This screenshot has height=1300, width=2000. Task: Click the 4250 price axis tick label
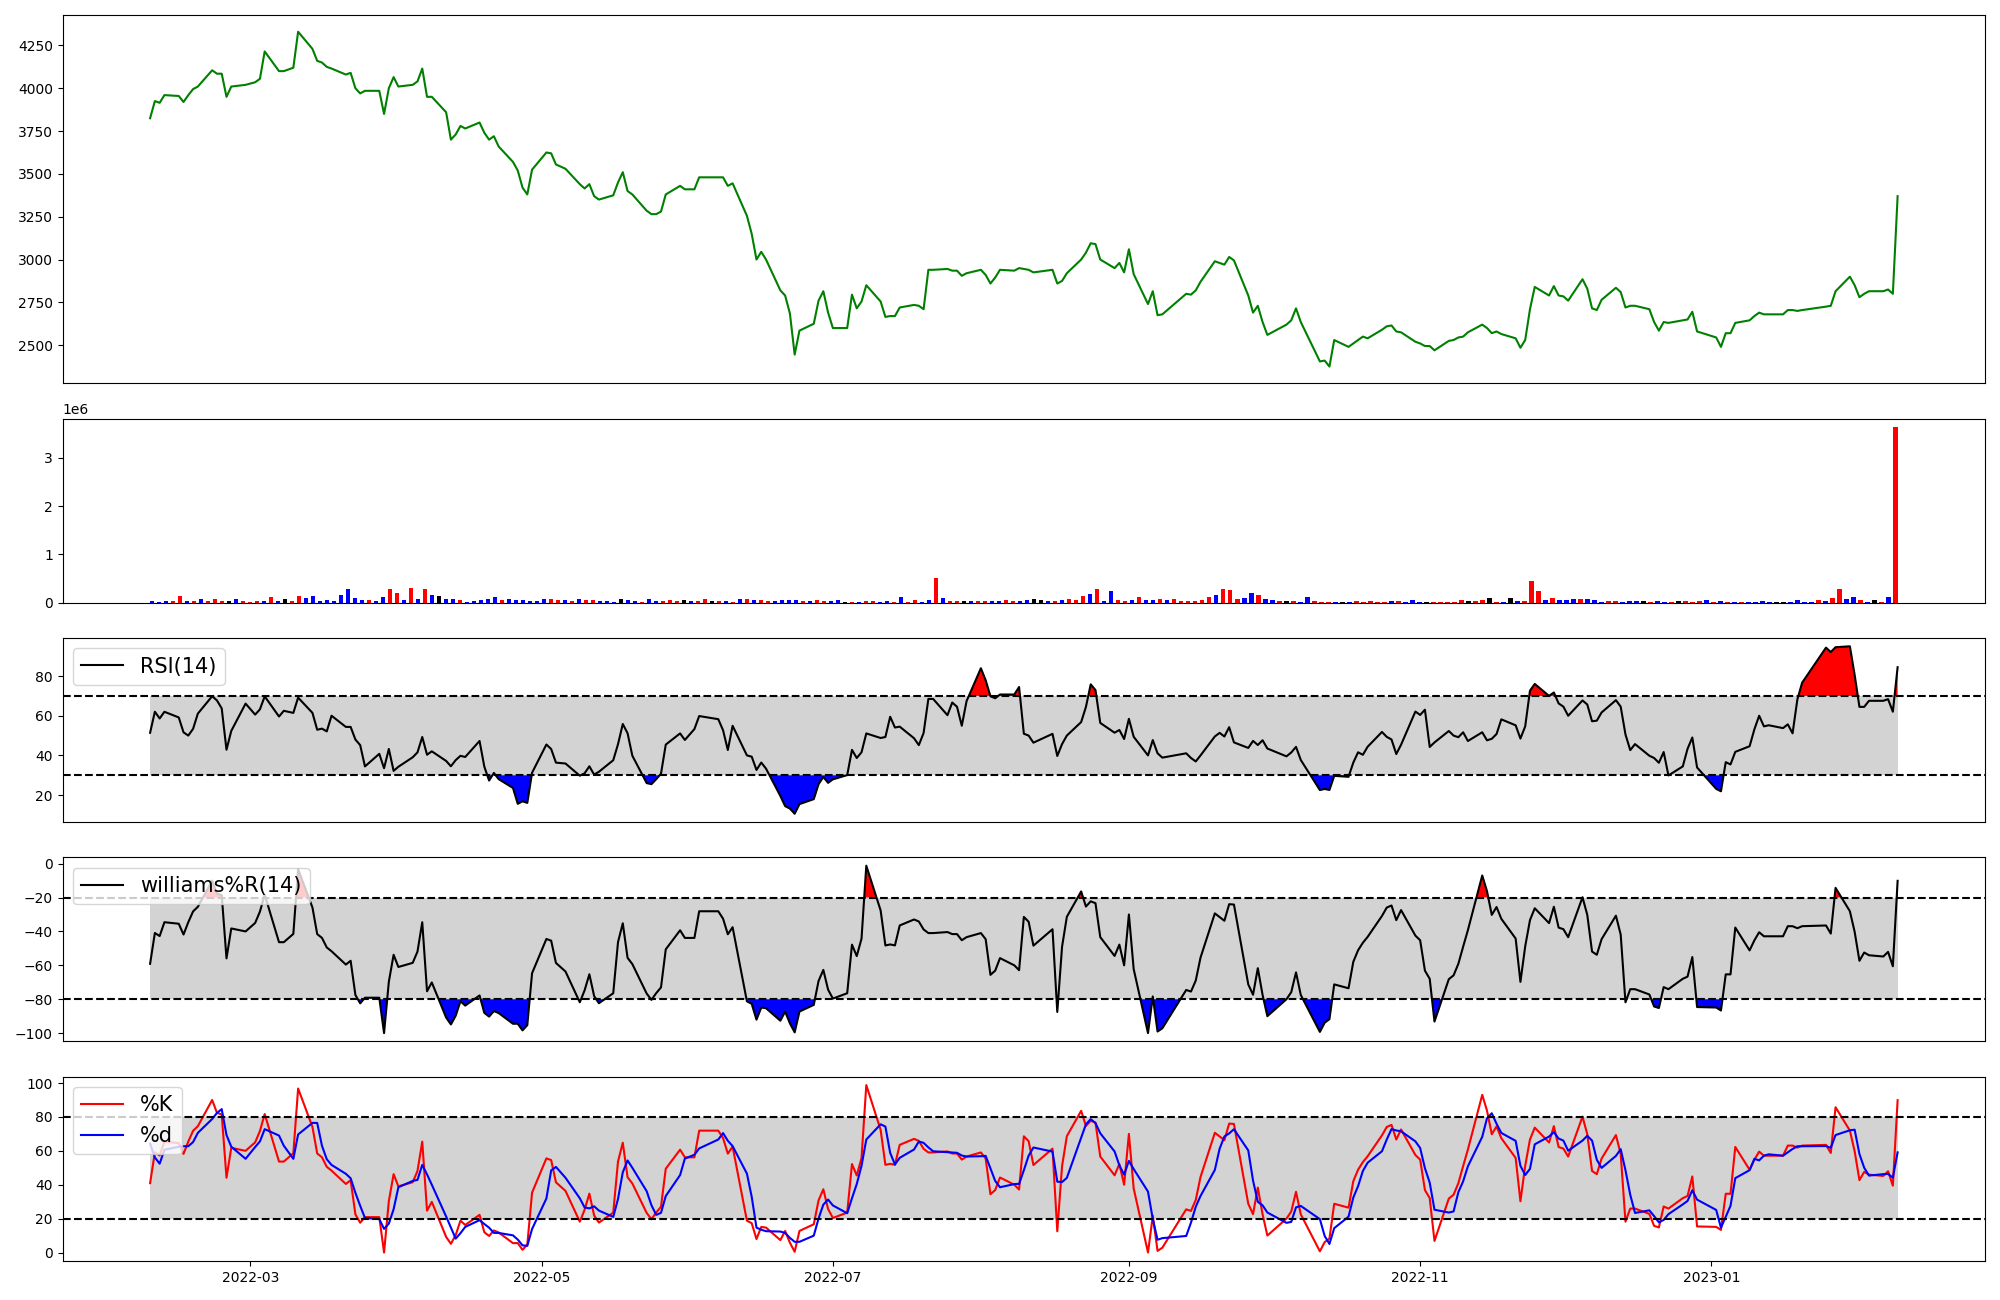[x=36, y=46]
